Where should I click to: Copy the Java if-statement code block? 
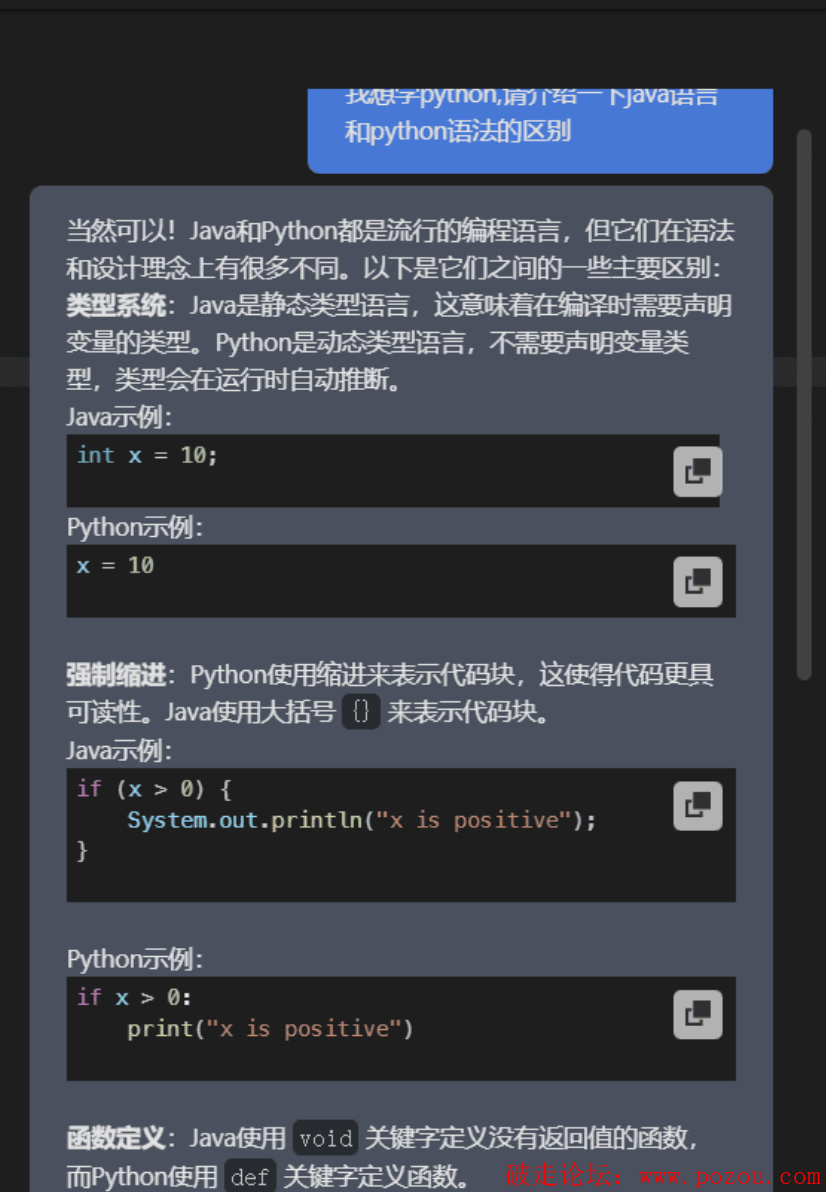(x=697, y=805)
